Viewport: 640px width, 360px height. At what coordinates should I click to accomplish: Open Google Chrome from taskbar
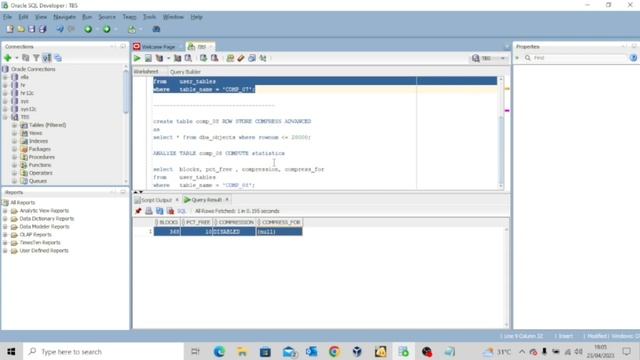point(334,351)
